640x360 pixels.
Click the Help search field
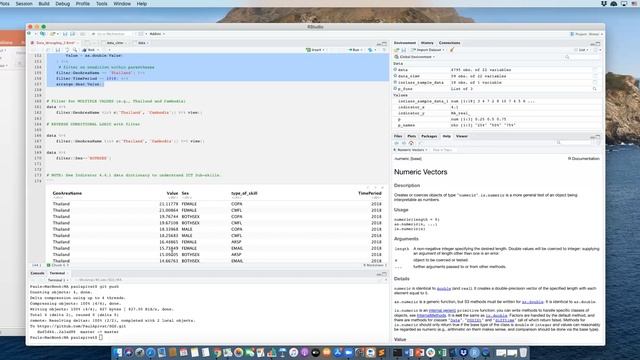576,142
